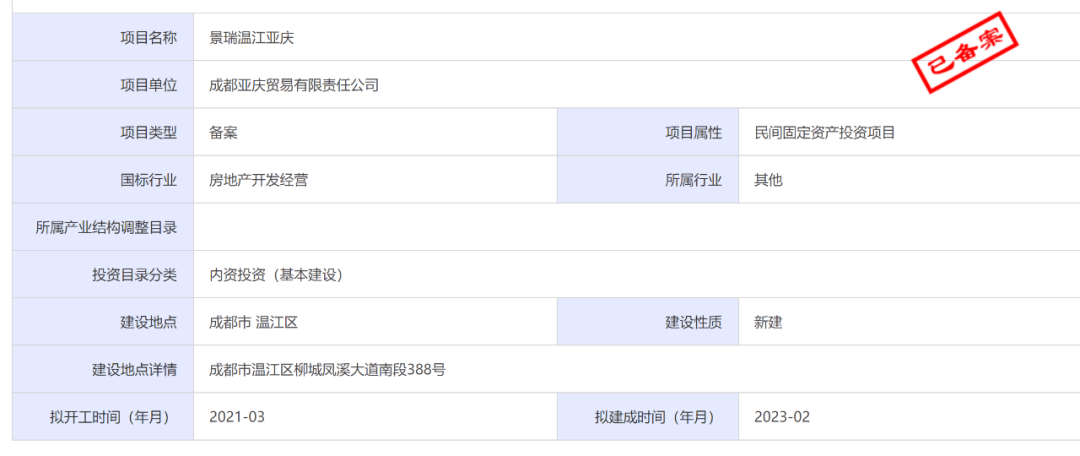Click the planned completion date 2023-02
Screen dimensions: 1080x456
782,417
